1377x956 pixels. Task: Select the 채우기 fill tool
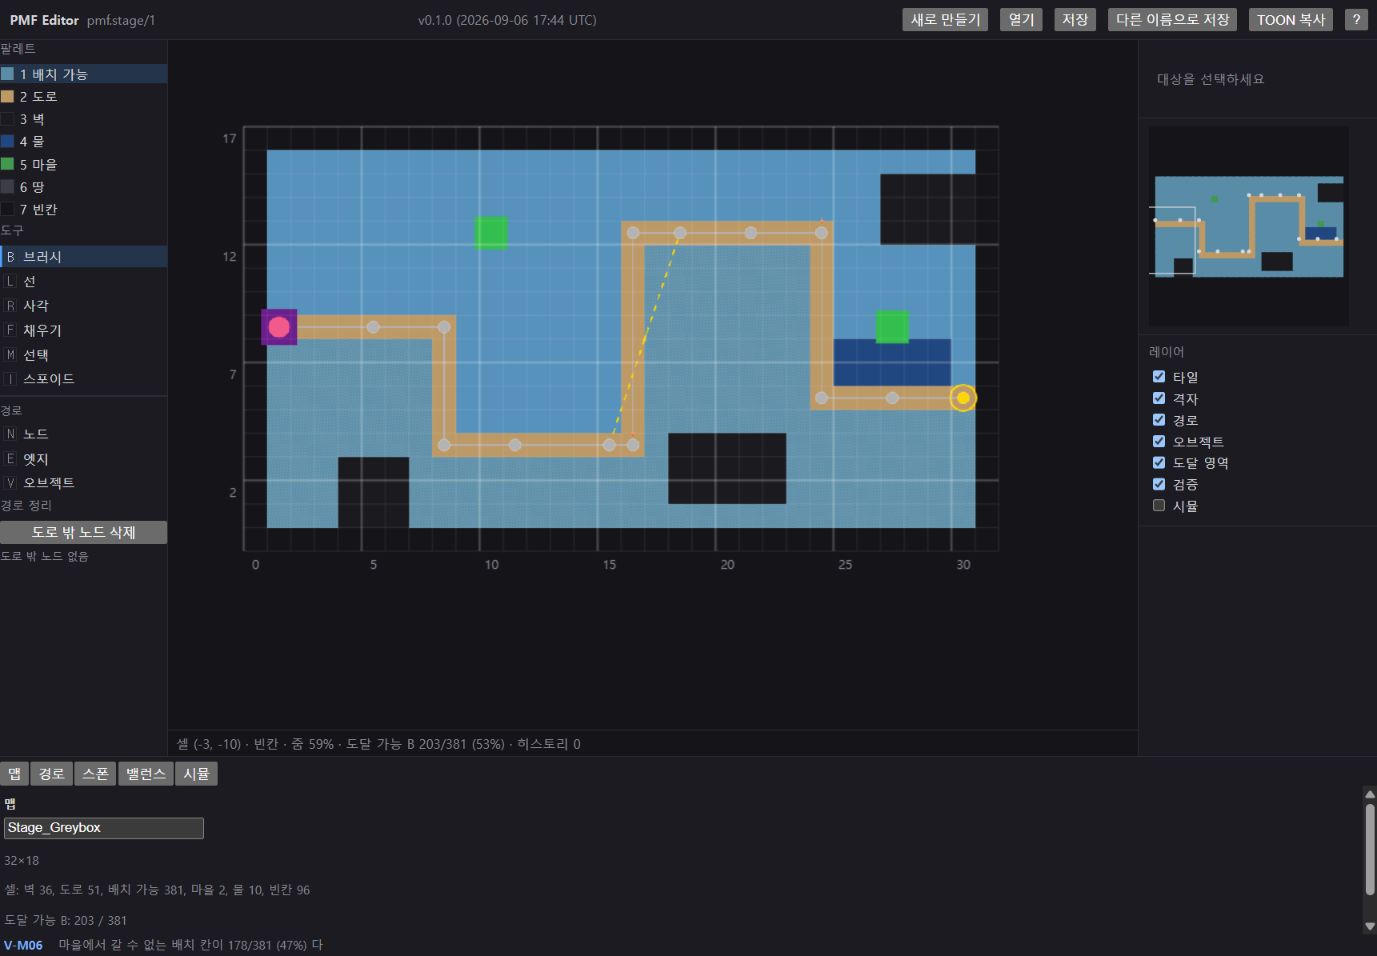click(83, 330)
